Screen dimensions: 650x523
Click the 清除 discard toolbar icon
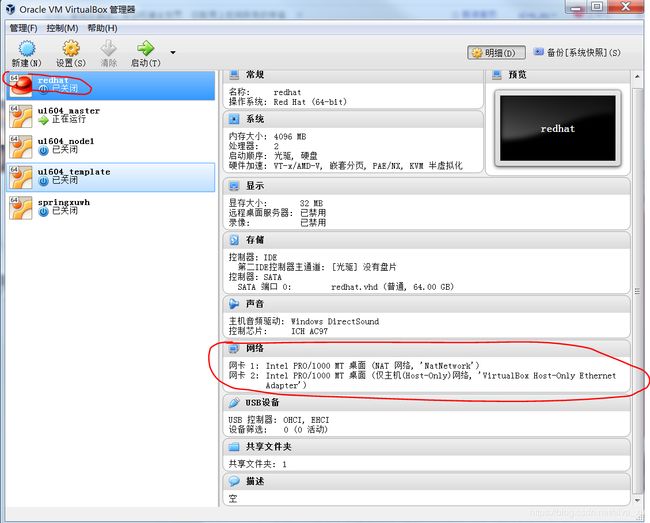pyautogui.click(x=109, y=48)
